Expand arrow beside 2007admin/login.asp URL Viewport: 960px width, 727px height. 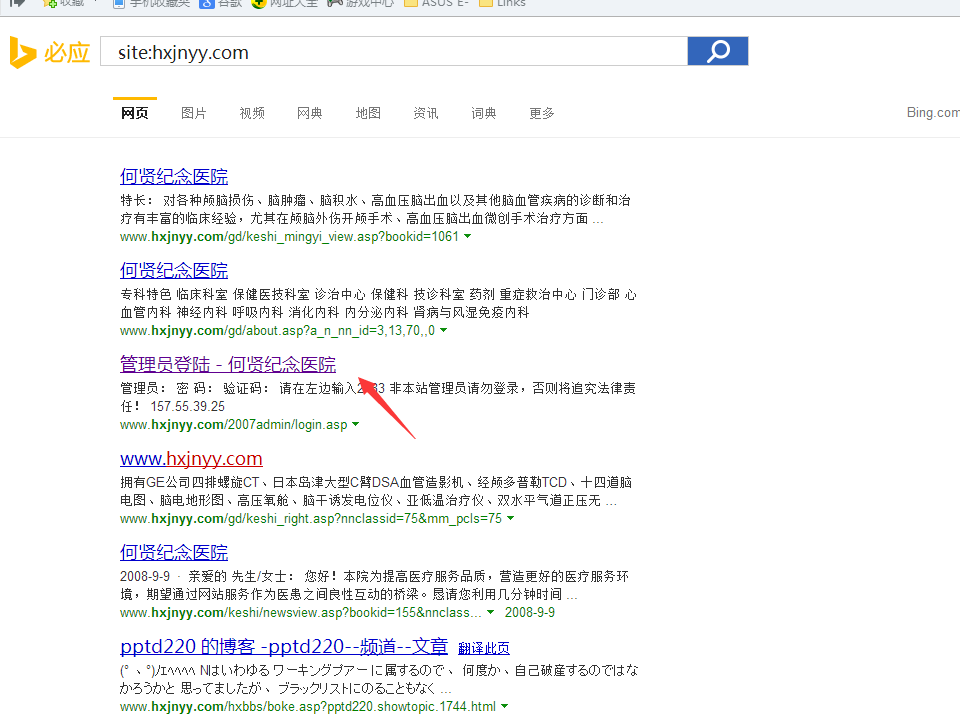(x=356, y=424)
